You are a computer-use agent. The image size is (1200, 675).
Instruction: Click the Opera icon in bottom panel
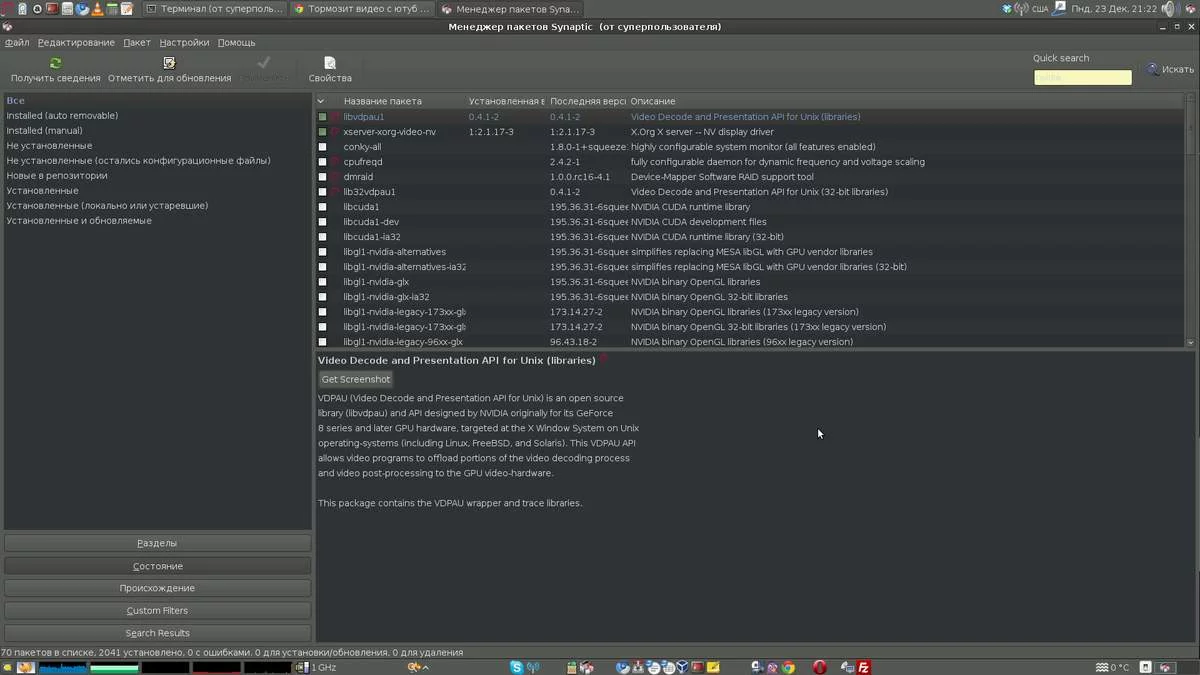click(x=819, y=667)
